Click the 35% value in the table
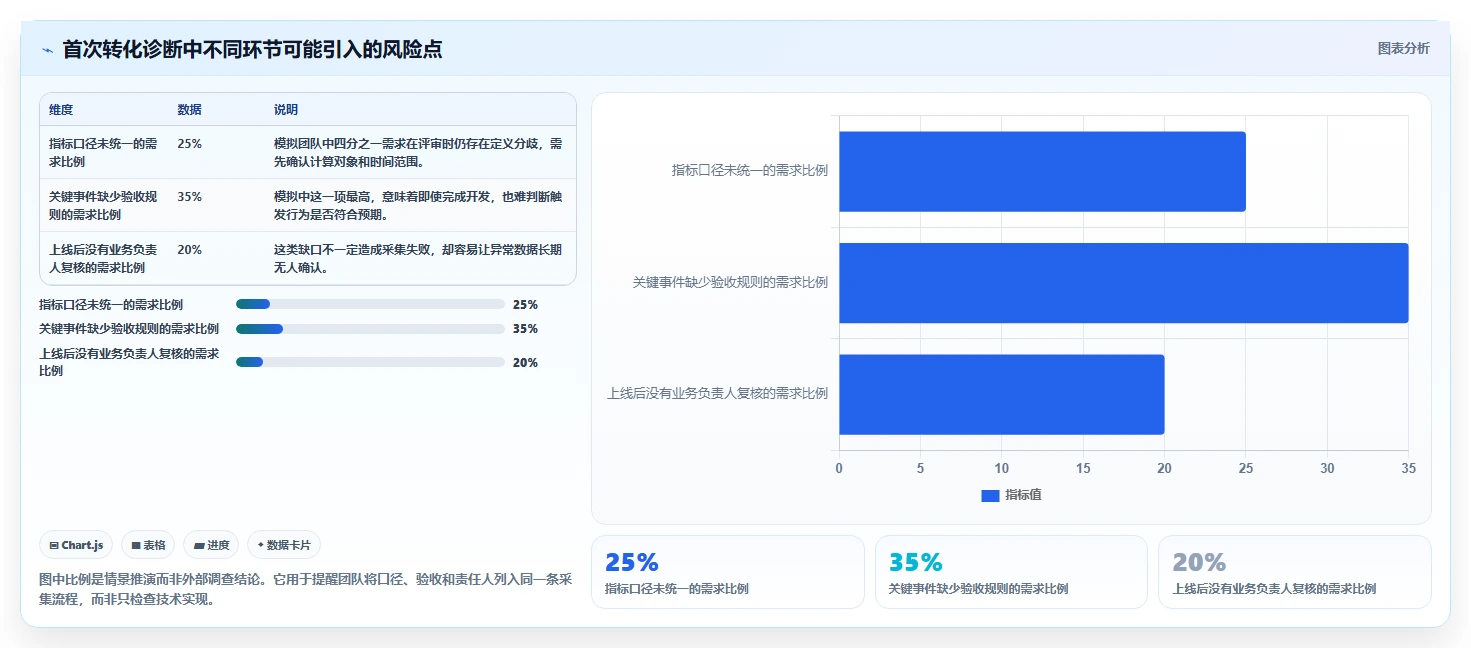1471x648 pixels. tap(189, 197)
